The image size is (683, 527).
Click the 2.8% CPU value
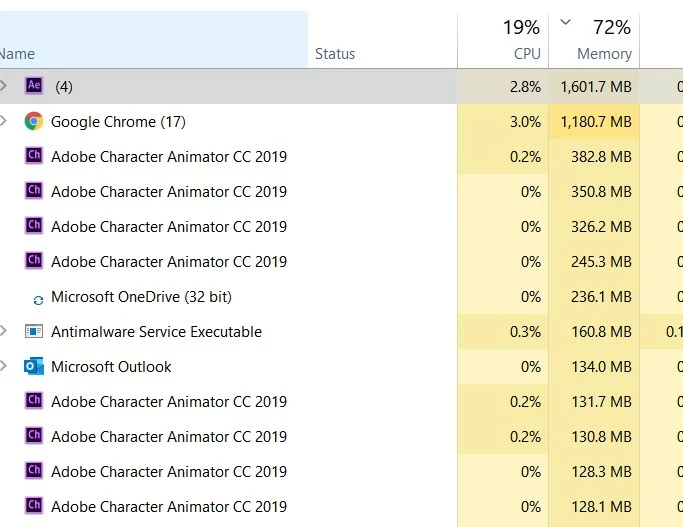point(525,87)
